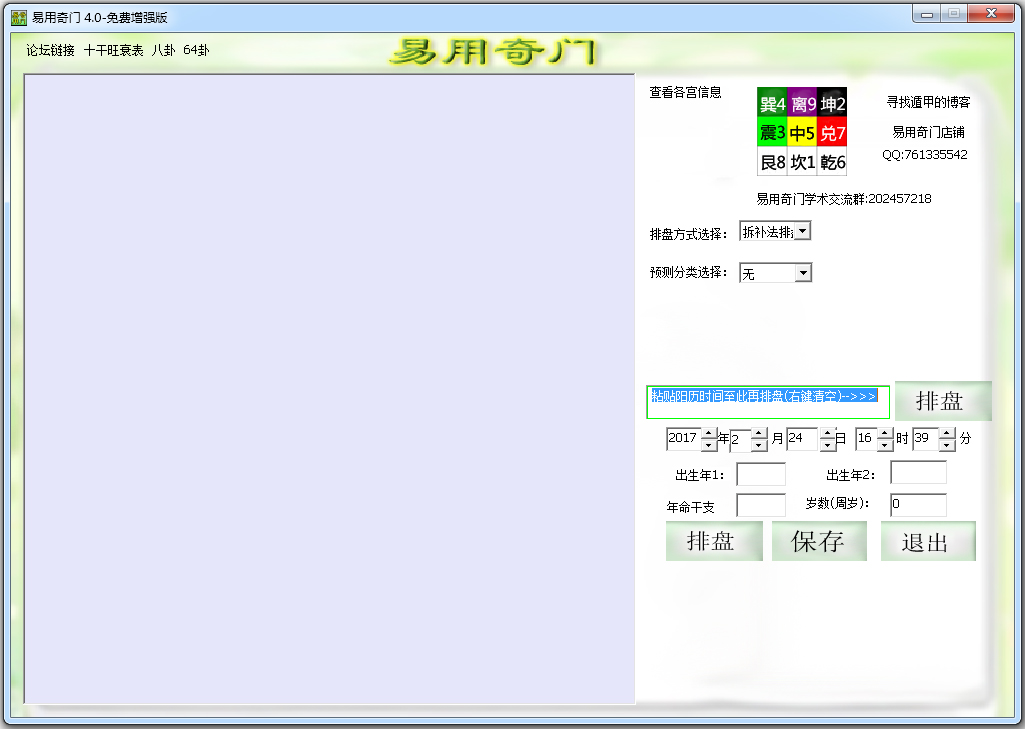
Task: Open the 论坛链接 menu
Action: click(x=50, y=50)
